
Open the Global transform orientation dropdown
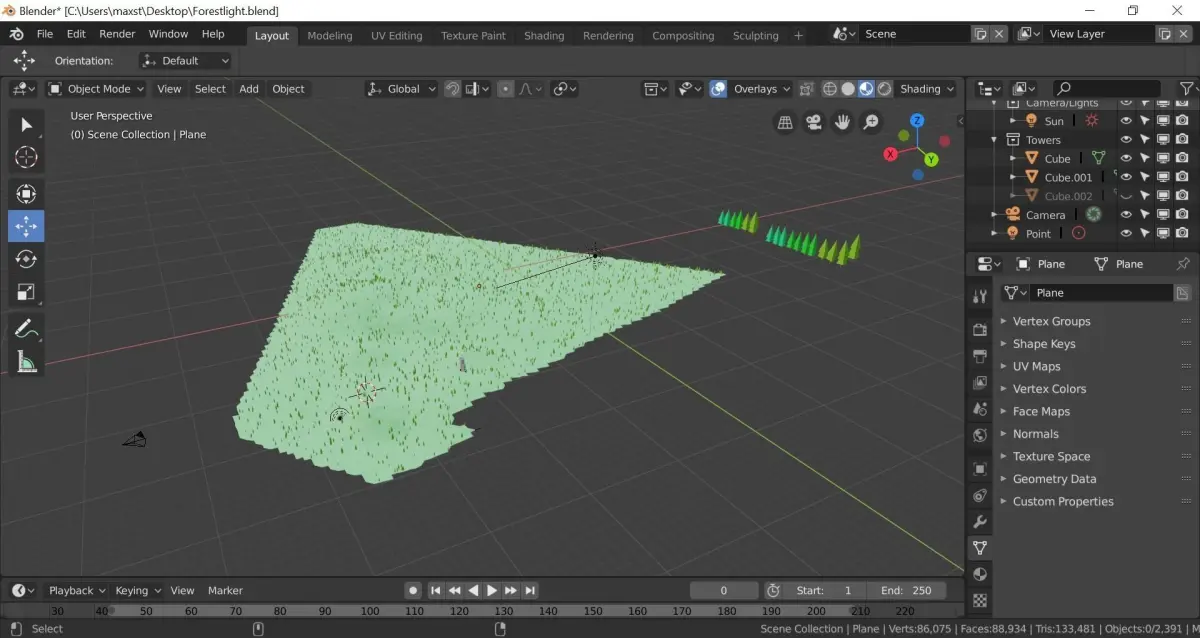coord(402,89)
